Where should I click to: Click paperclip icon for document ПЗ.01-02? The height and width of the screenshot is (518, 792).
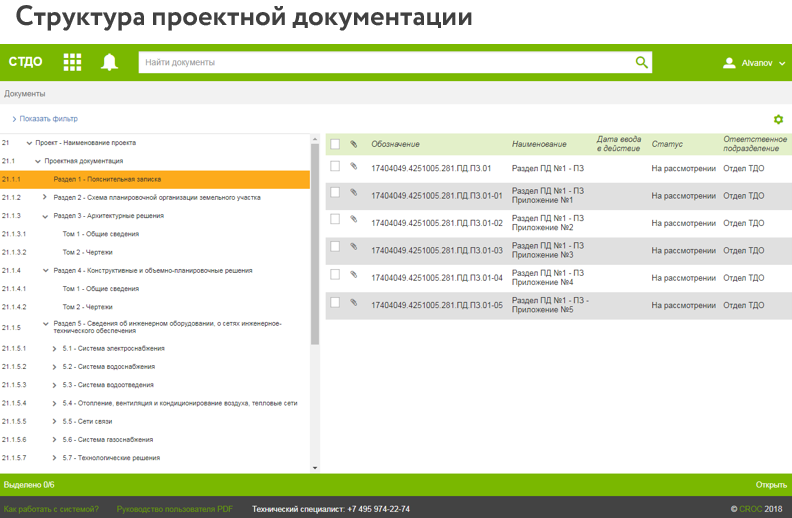tap(354, 219)
